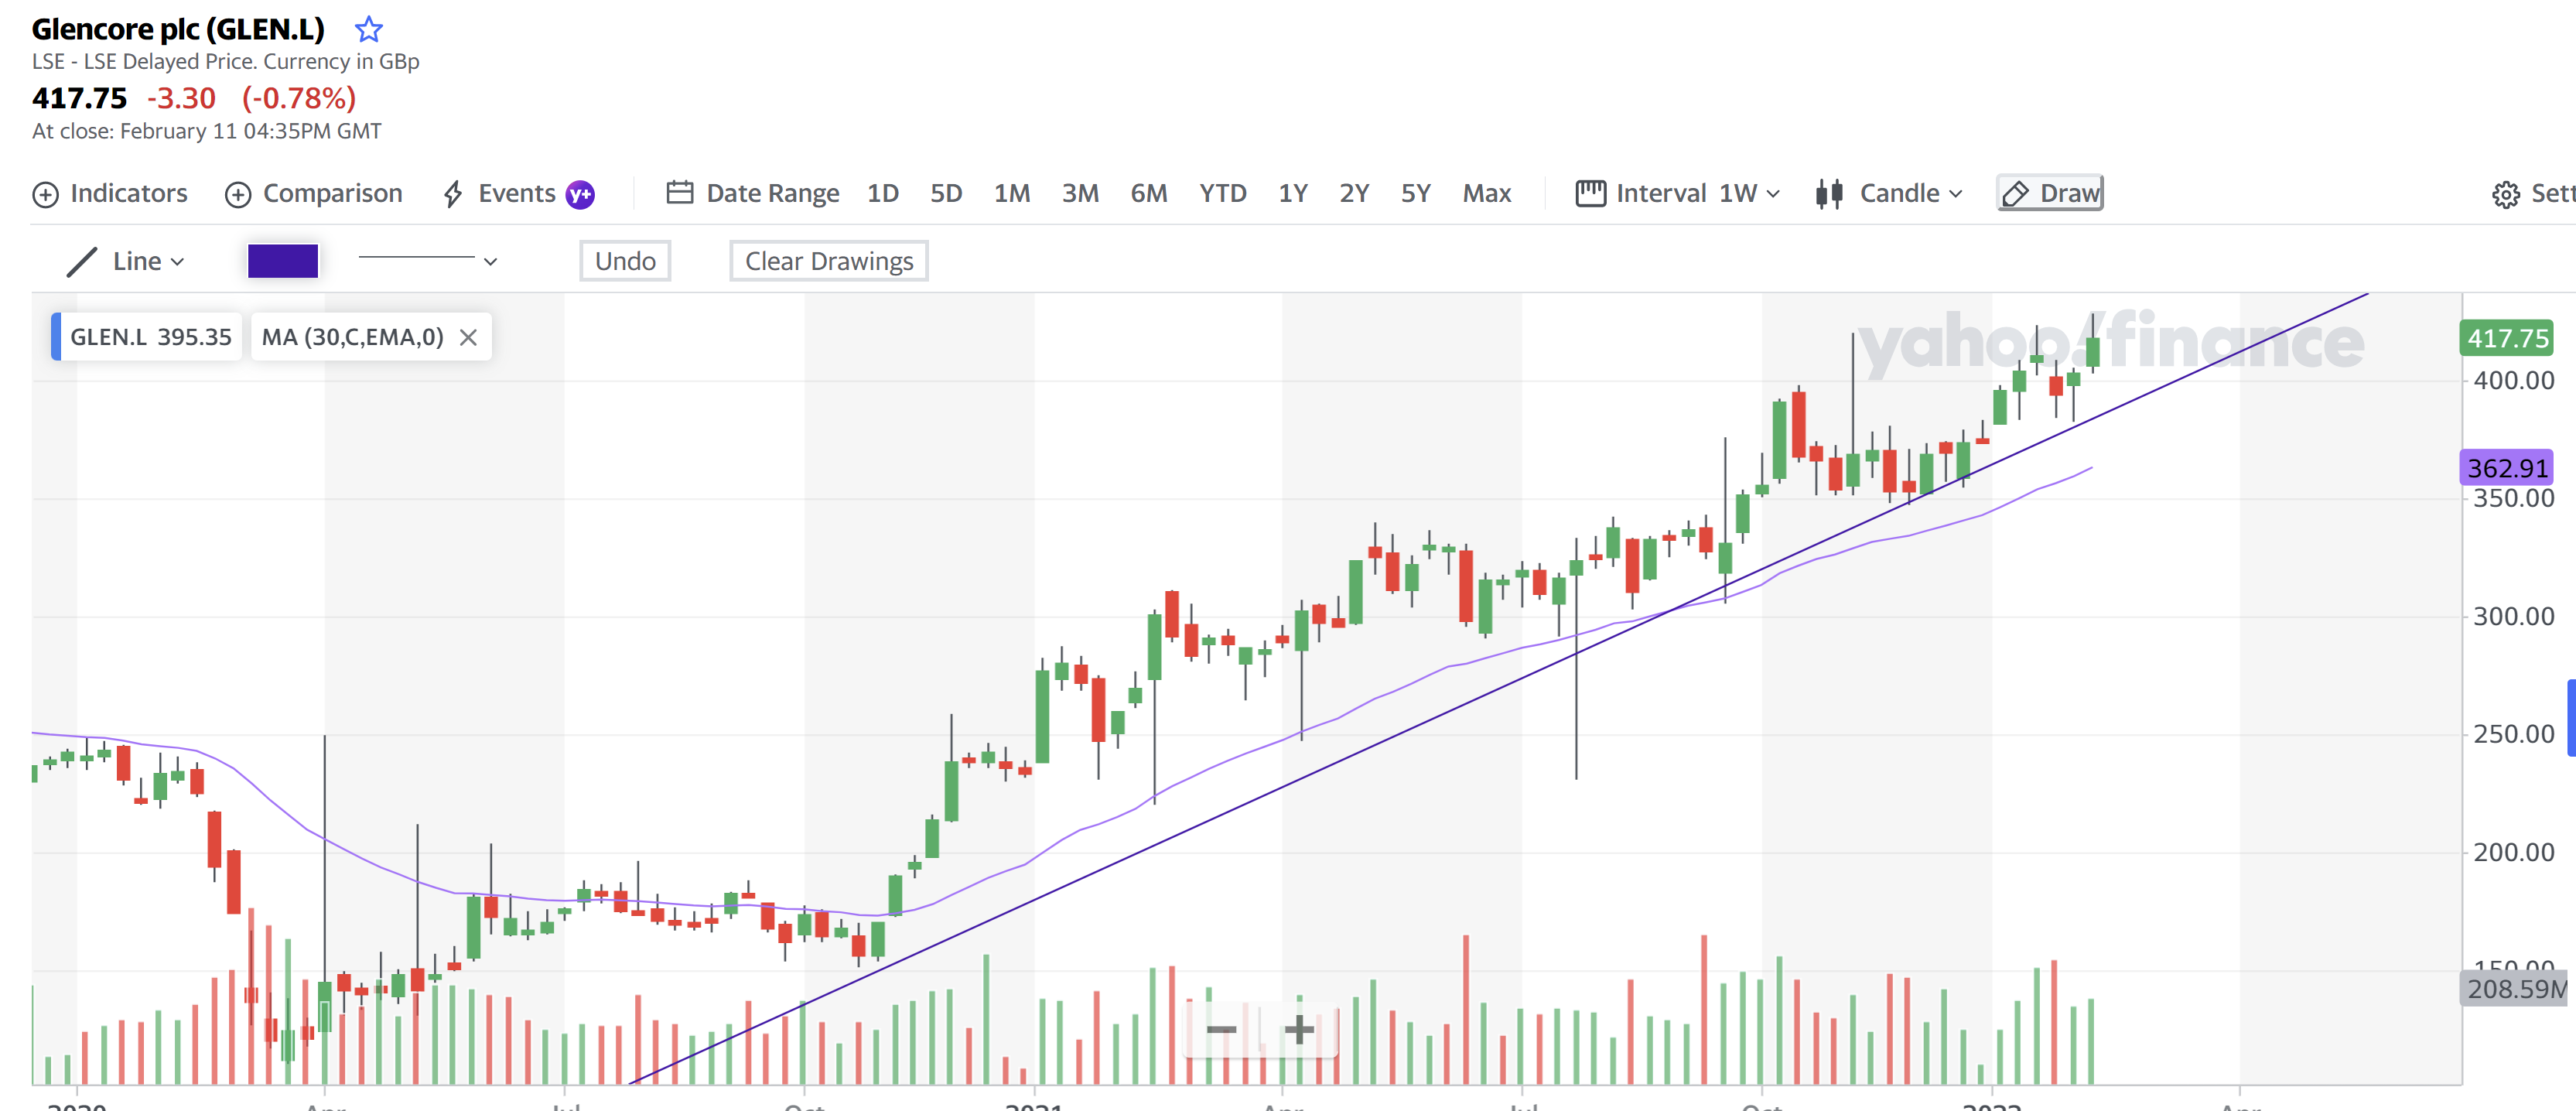Click the 417.75 current price label on axis

[x=2507, y=338]
